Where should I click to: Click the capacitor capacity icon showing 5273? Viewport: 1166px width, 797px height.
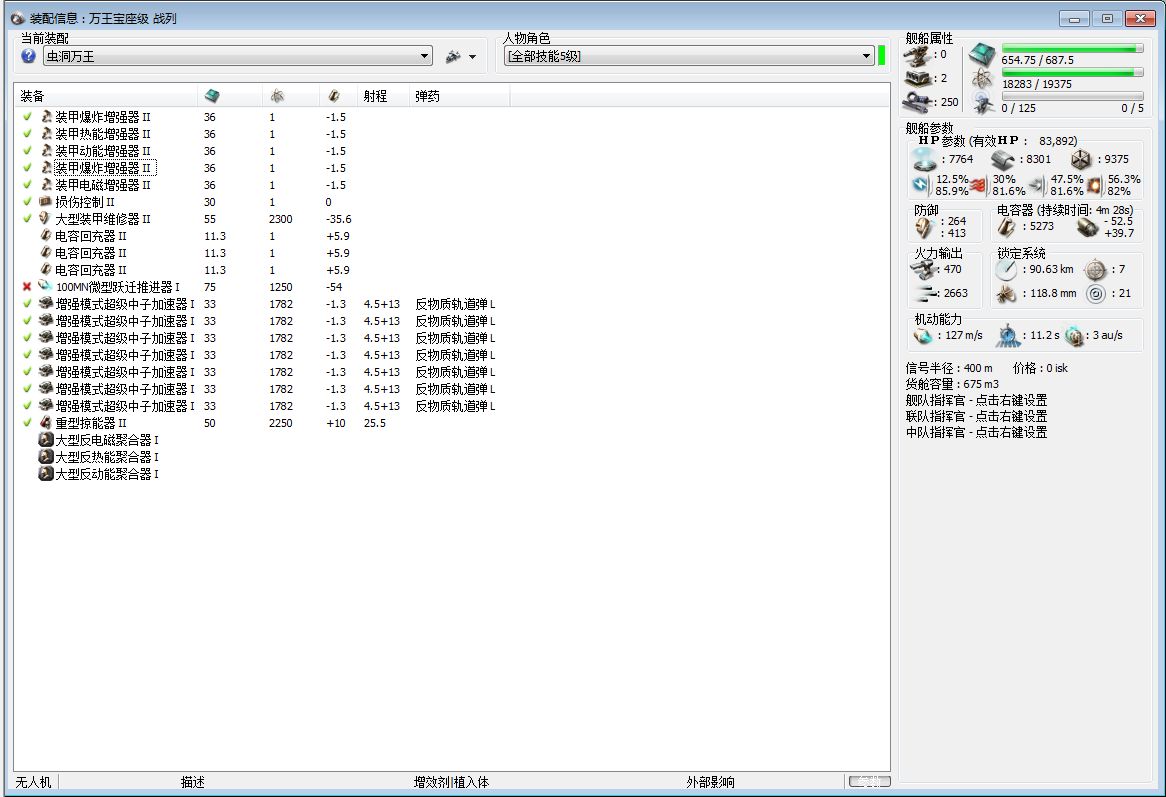1006,227
